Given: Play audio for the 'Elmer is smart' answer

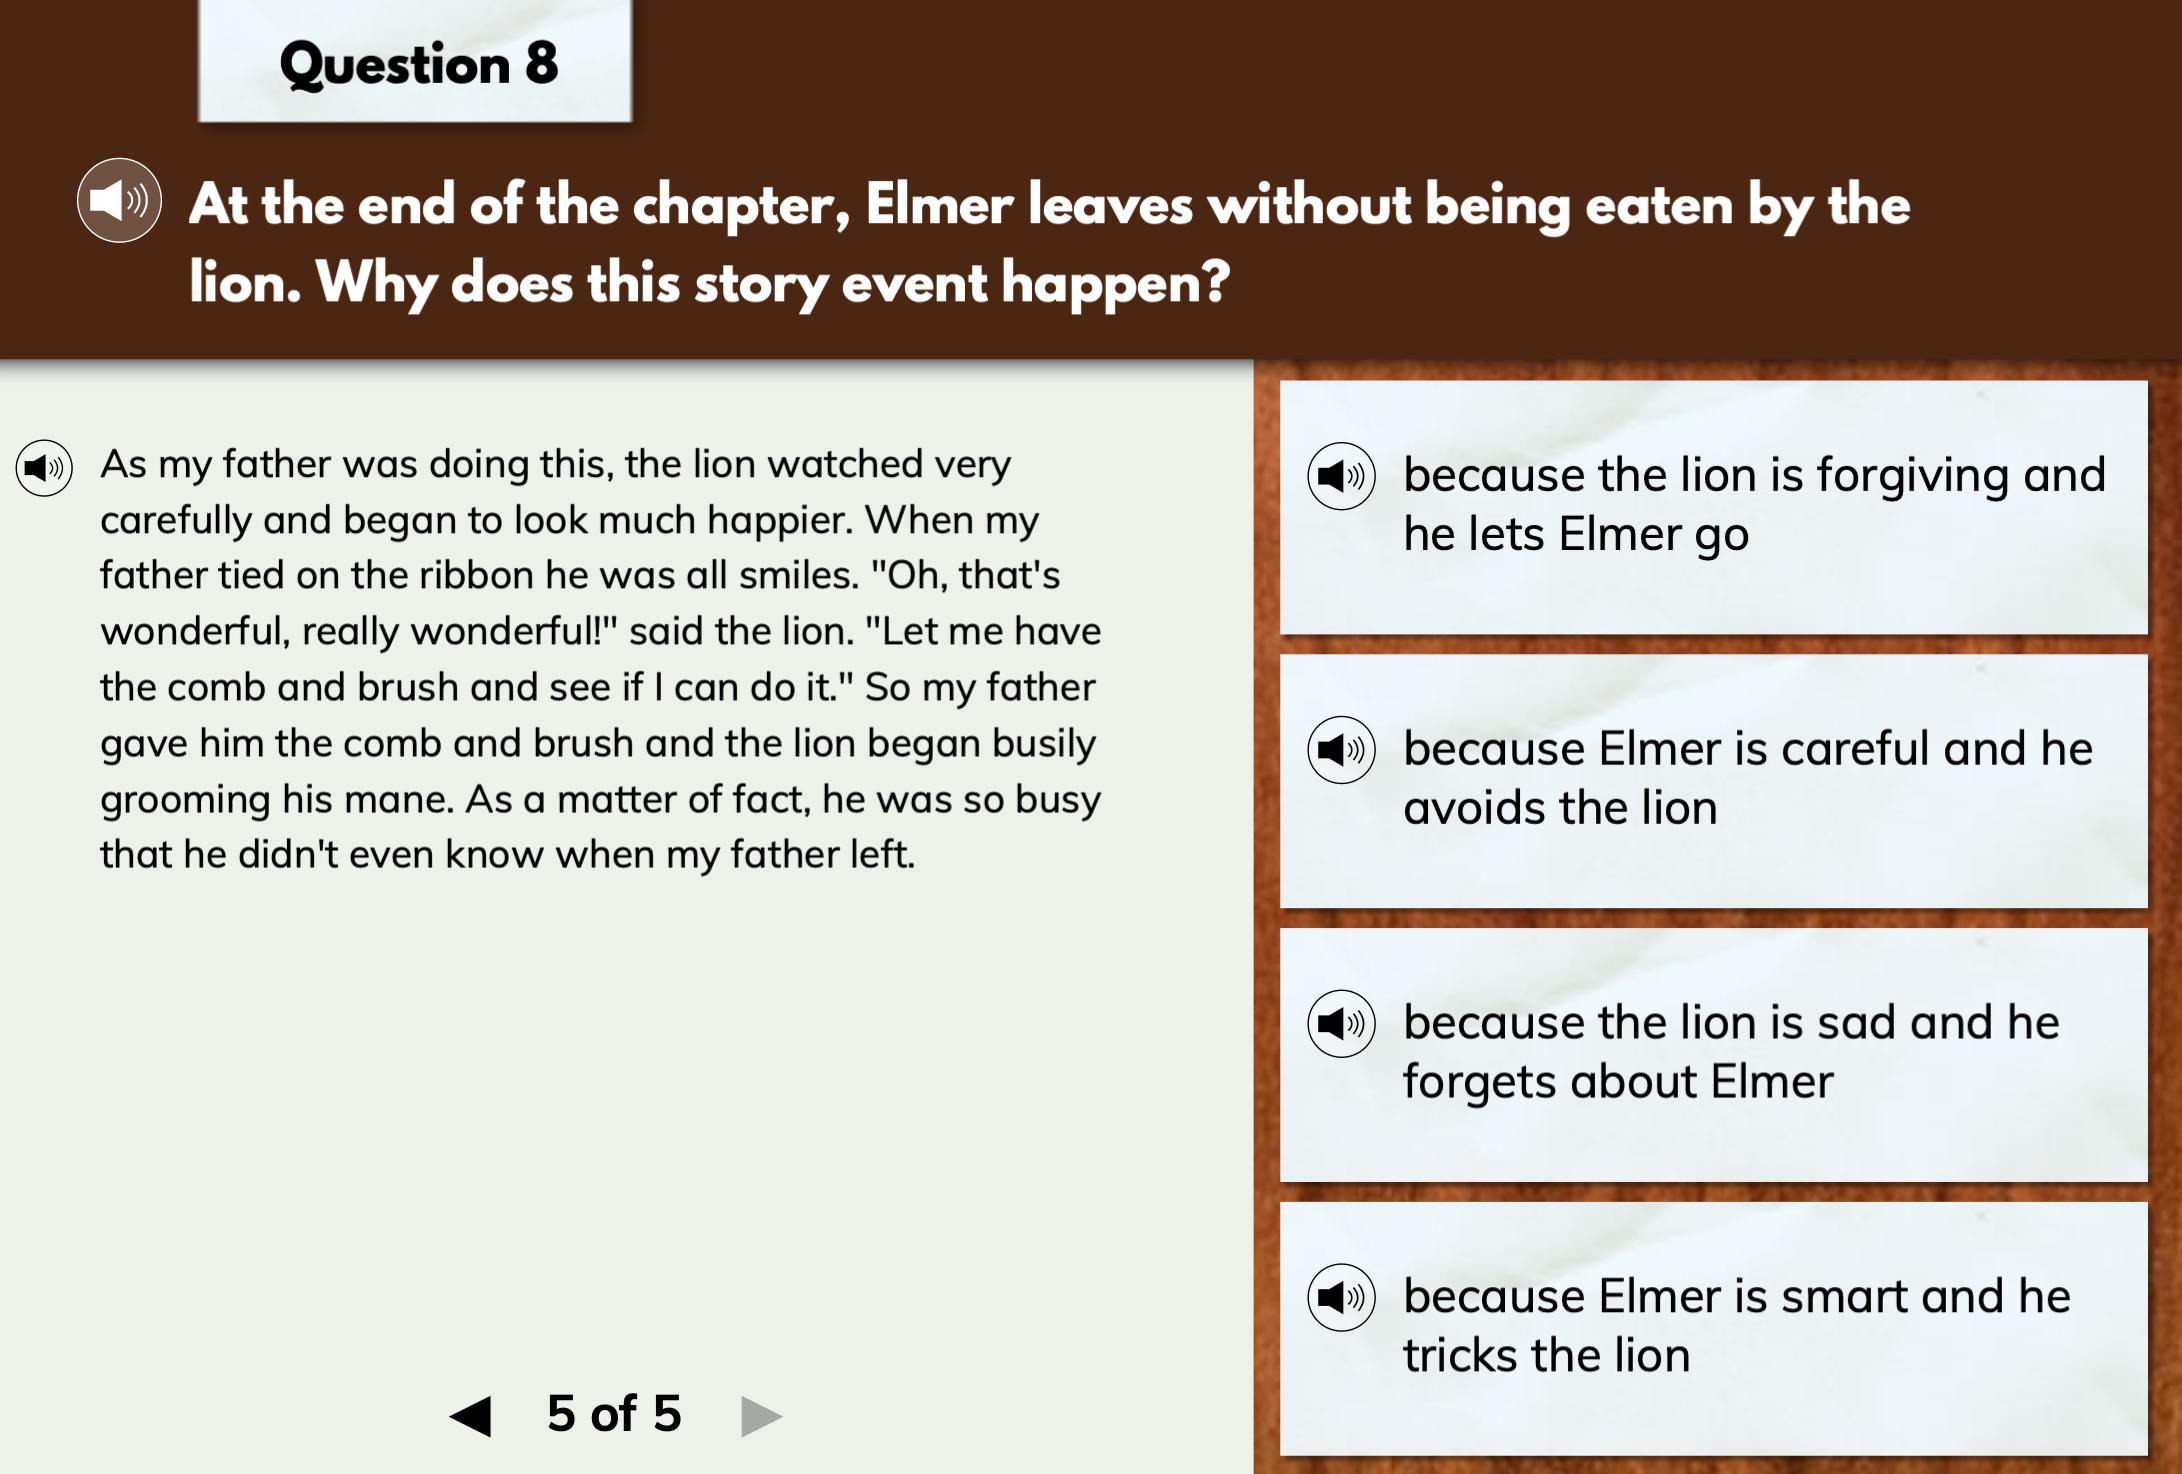Looking at the screenshot, I should tap(1341, 1298).
